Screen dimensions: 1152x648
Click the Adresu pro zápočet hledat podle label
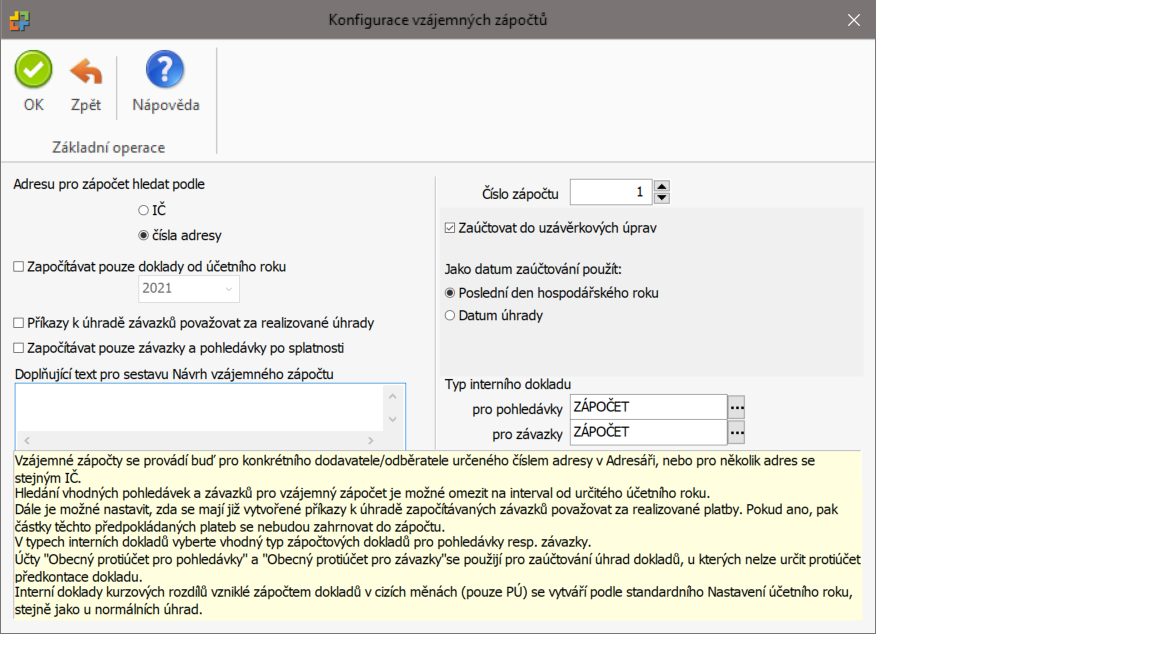pyautogui.click(x=109, y=184)
